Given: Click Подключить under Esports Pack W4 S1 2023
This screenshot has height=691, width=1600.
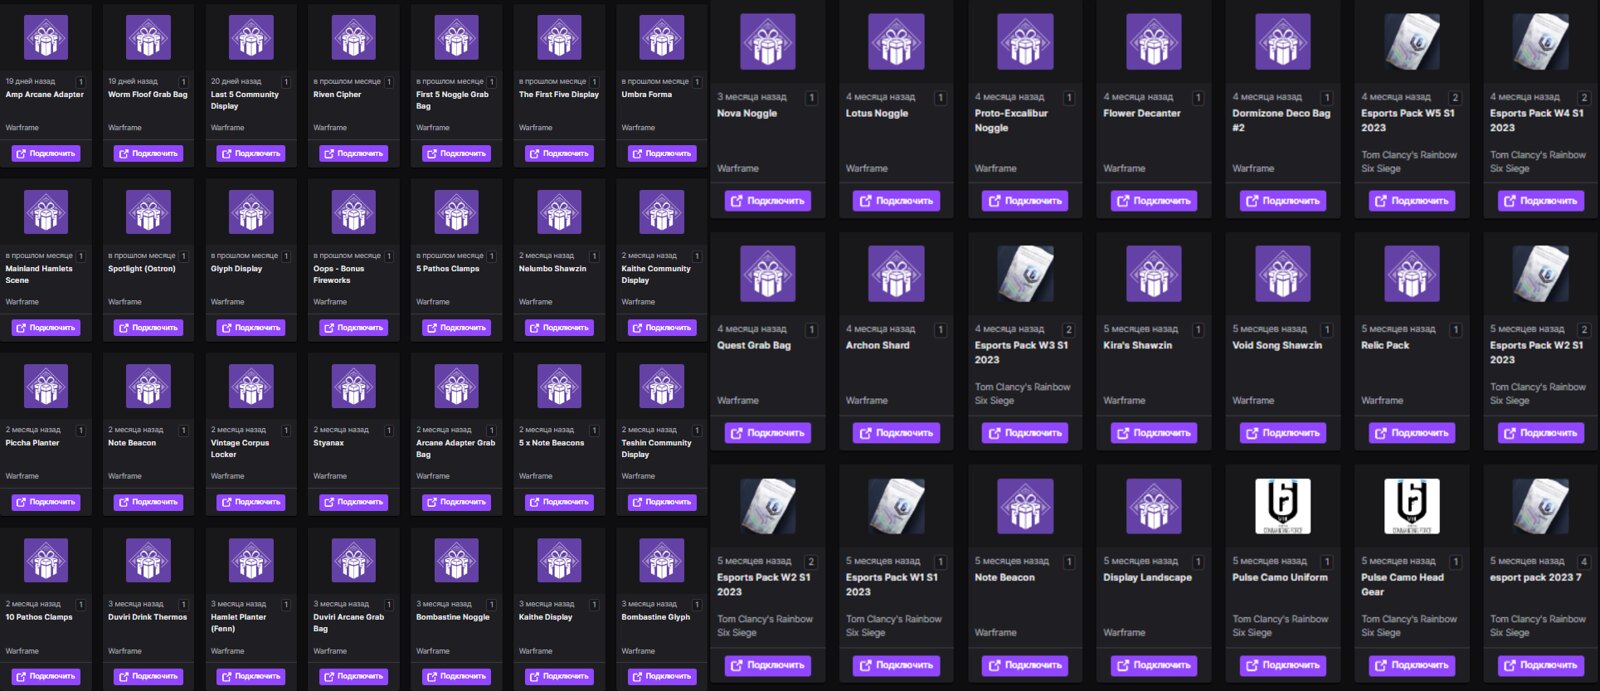Looking at the screenshot, I should [x=1541, y=201].
